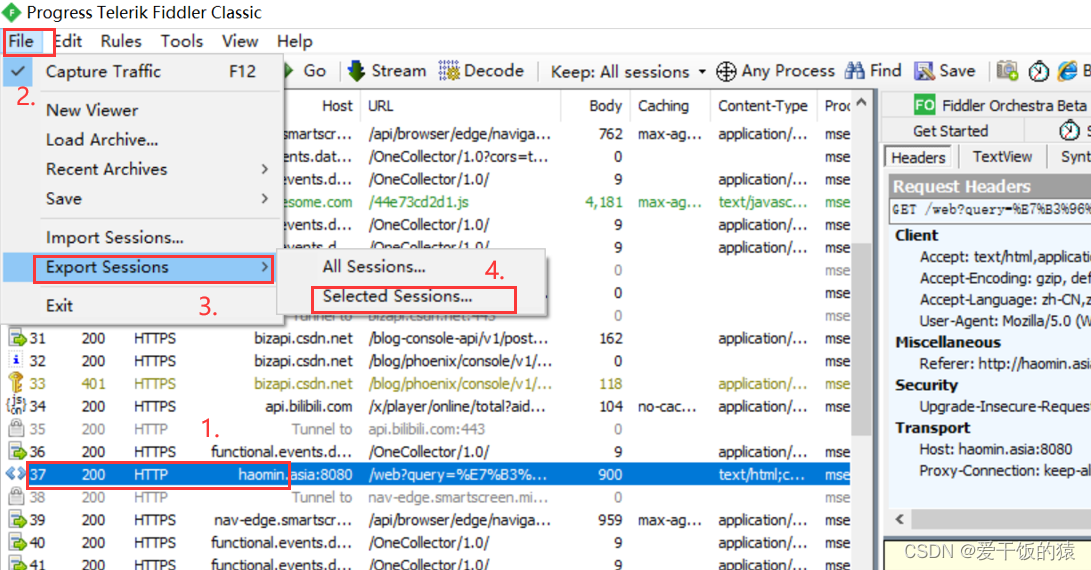Click the timer stopwatch toolbar icon
This screenshot has width=1091, height=570.
click(1039, 71)
